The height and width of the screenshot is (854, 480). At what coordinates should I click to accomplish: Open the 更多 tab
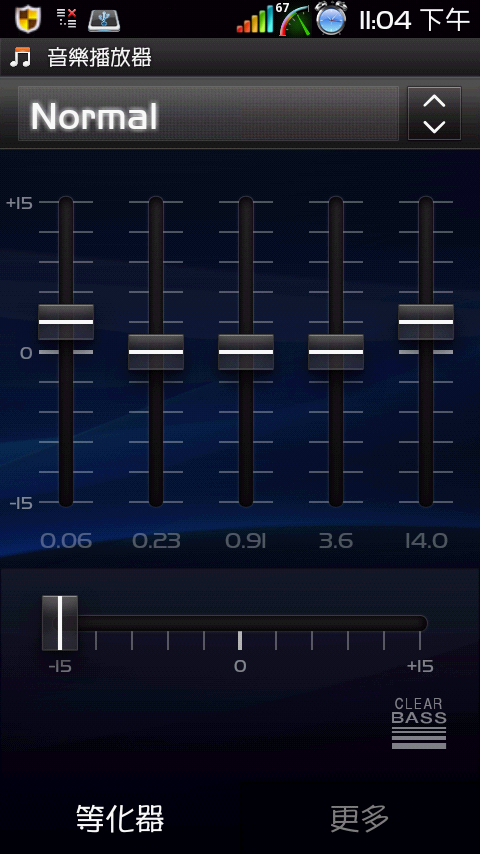360,818
